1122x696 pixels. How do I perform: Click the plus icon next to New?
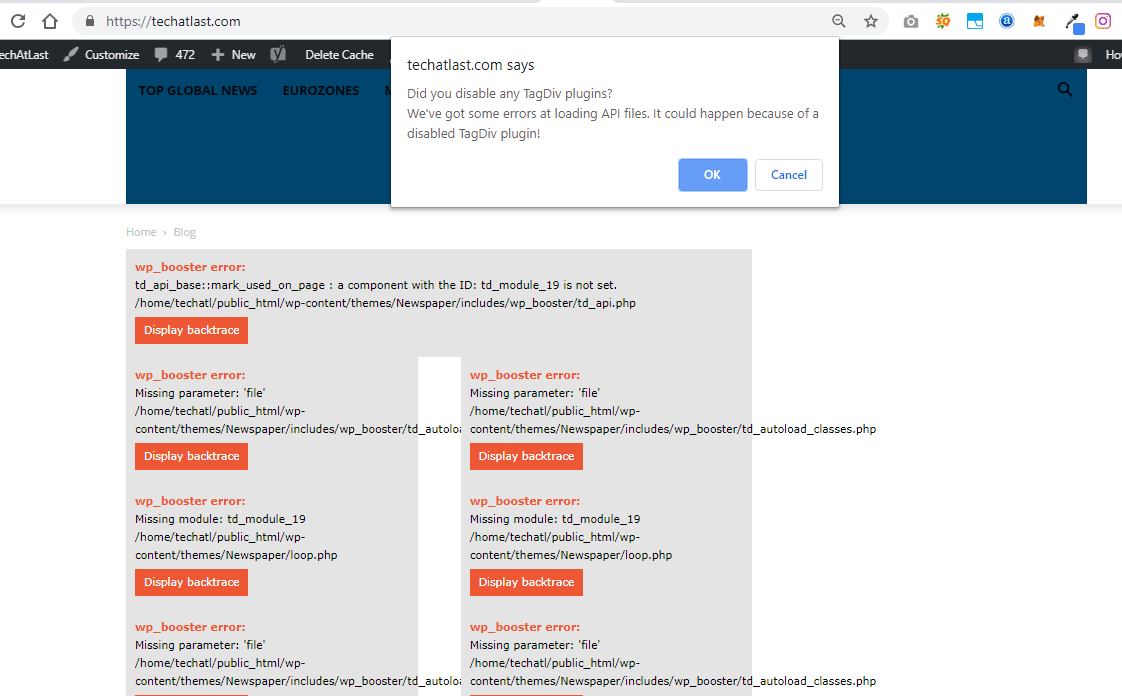click(218, 54)
